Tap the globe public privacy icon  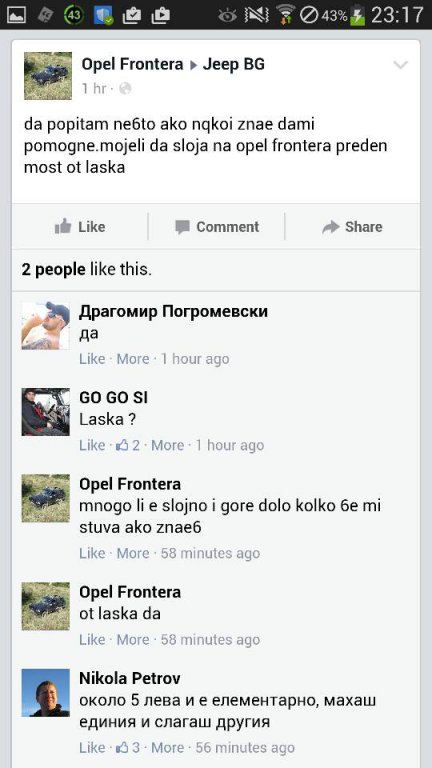click(x=125, y=89)
